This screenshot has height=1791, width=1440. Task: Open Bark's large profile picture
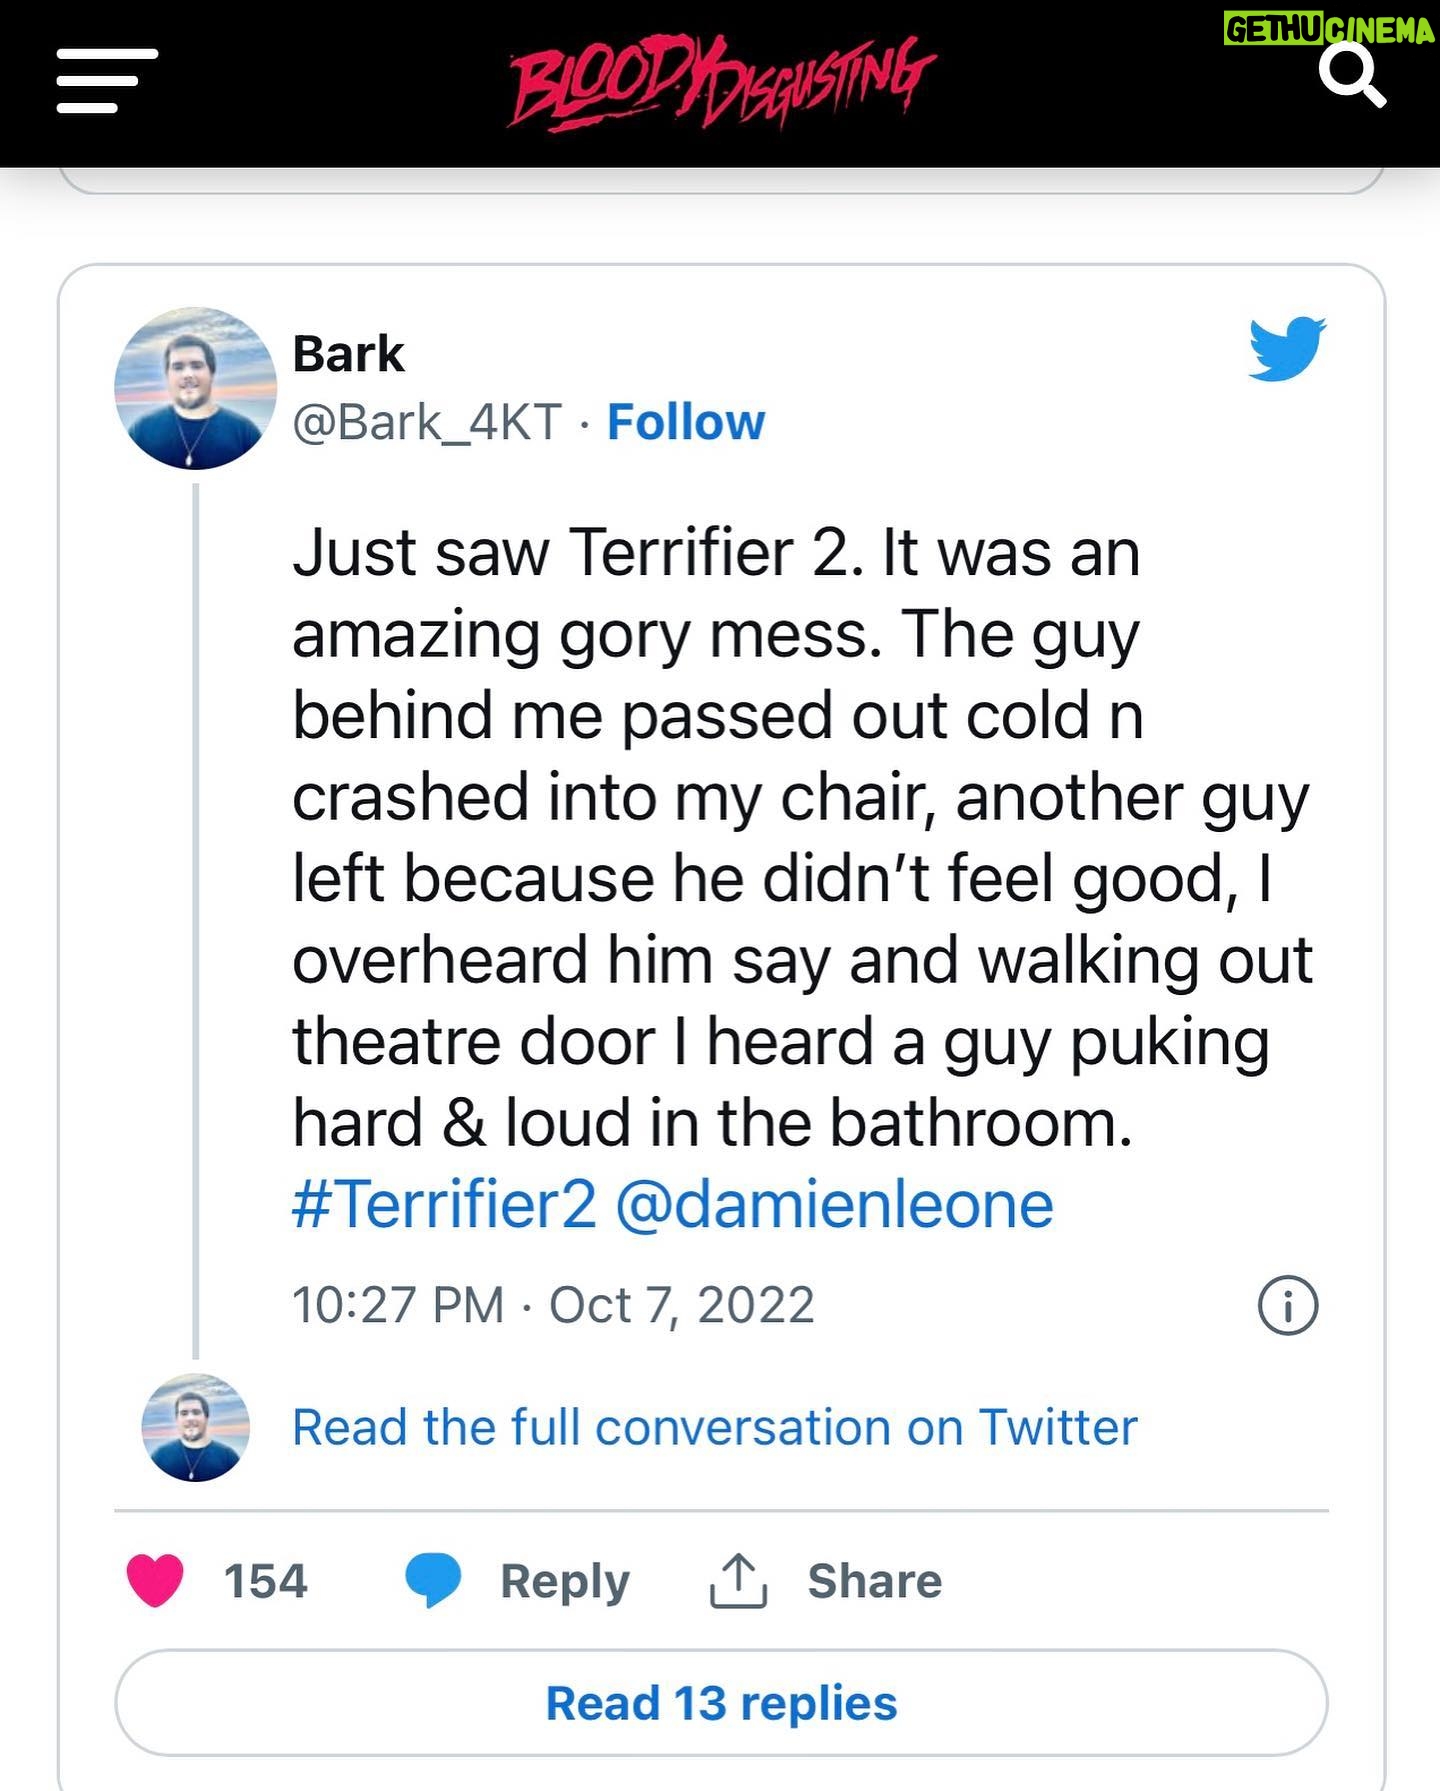click(195, 388)
